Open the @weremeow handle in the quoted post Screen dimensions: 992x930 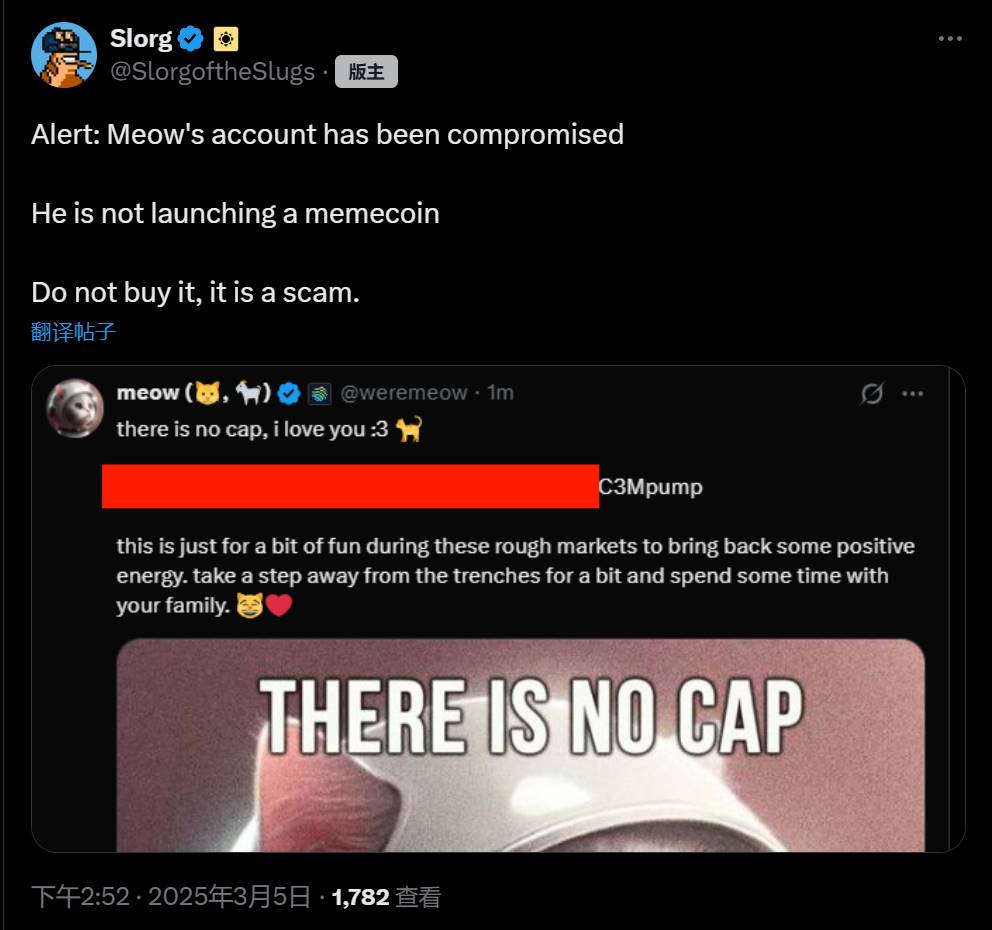(x=404, y=393)
